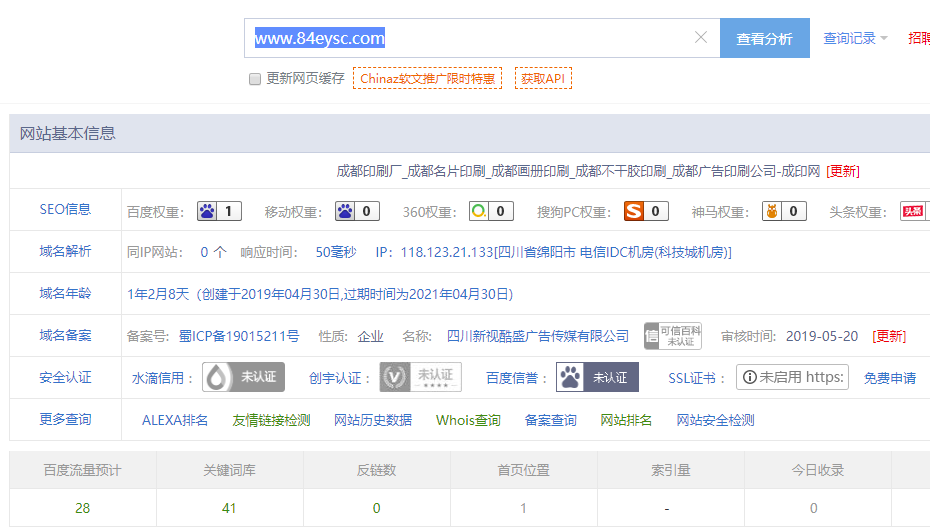Screen dimensions: 930x528
Task: Toggle the 更新网页缓存 checkbox
Action: point(255,78)
